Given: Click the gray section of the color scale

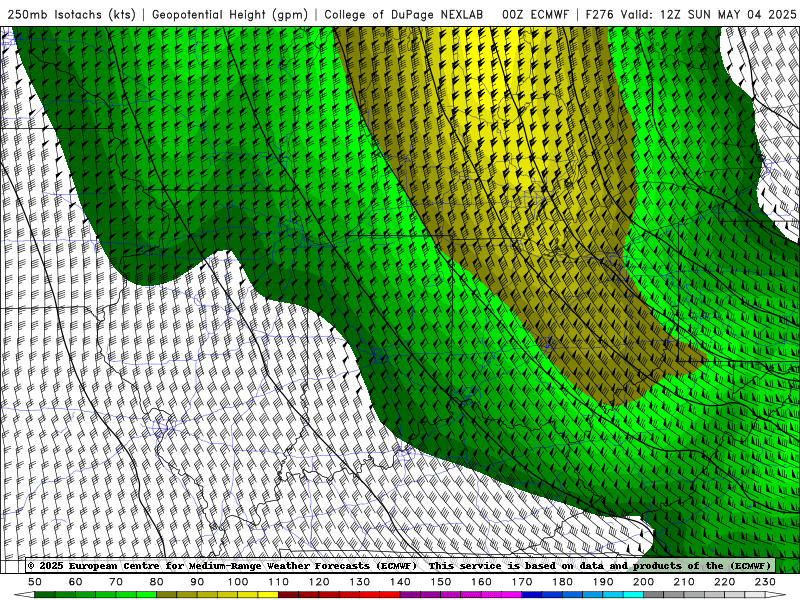Looking at the screenshot, I should pyautogui.click(x=704, y=595).
